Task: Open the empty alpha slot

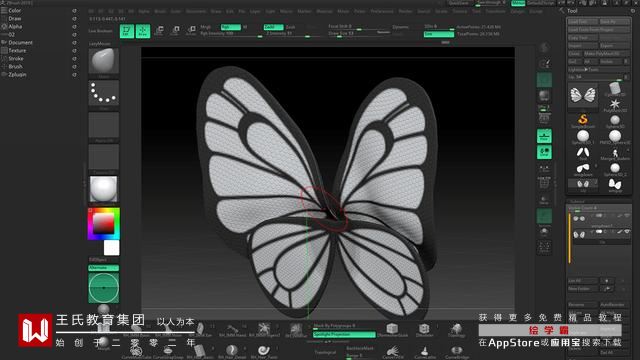Action: (x=104, y=125)
